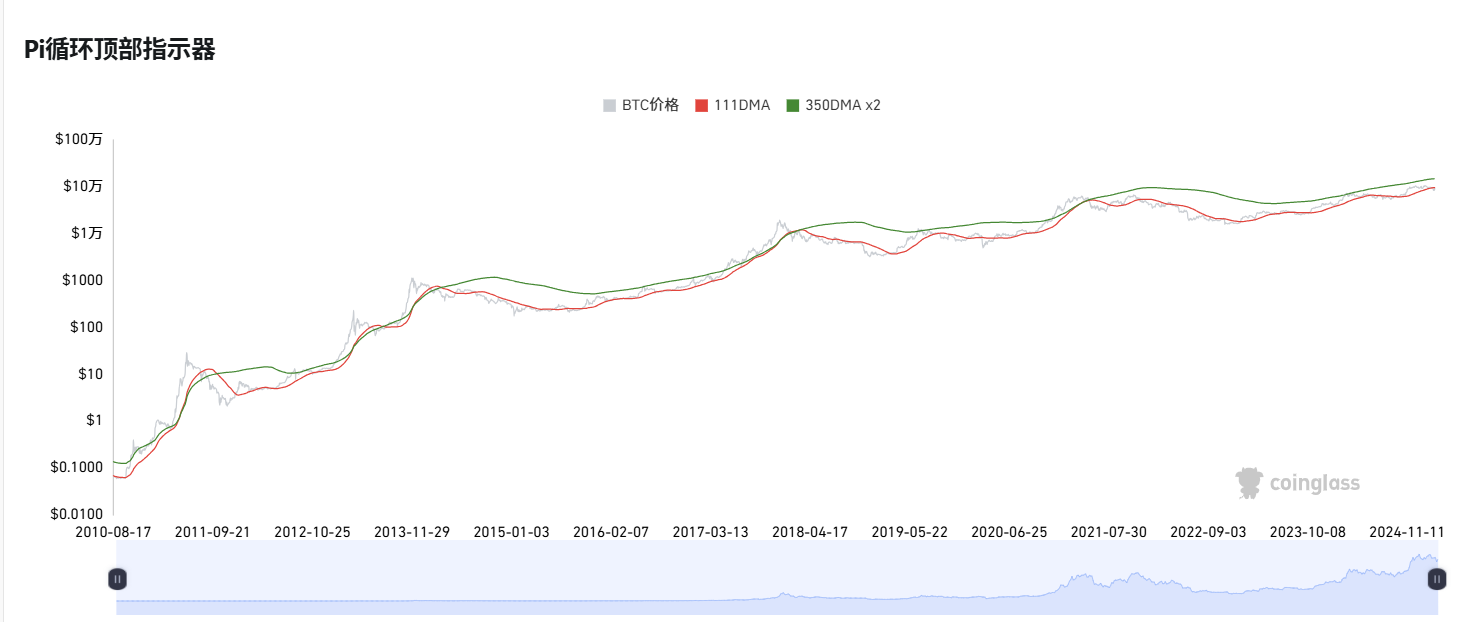Toggle the 111DMA series text label
Screen dimensions: 1466x622
[741, 105]
